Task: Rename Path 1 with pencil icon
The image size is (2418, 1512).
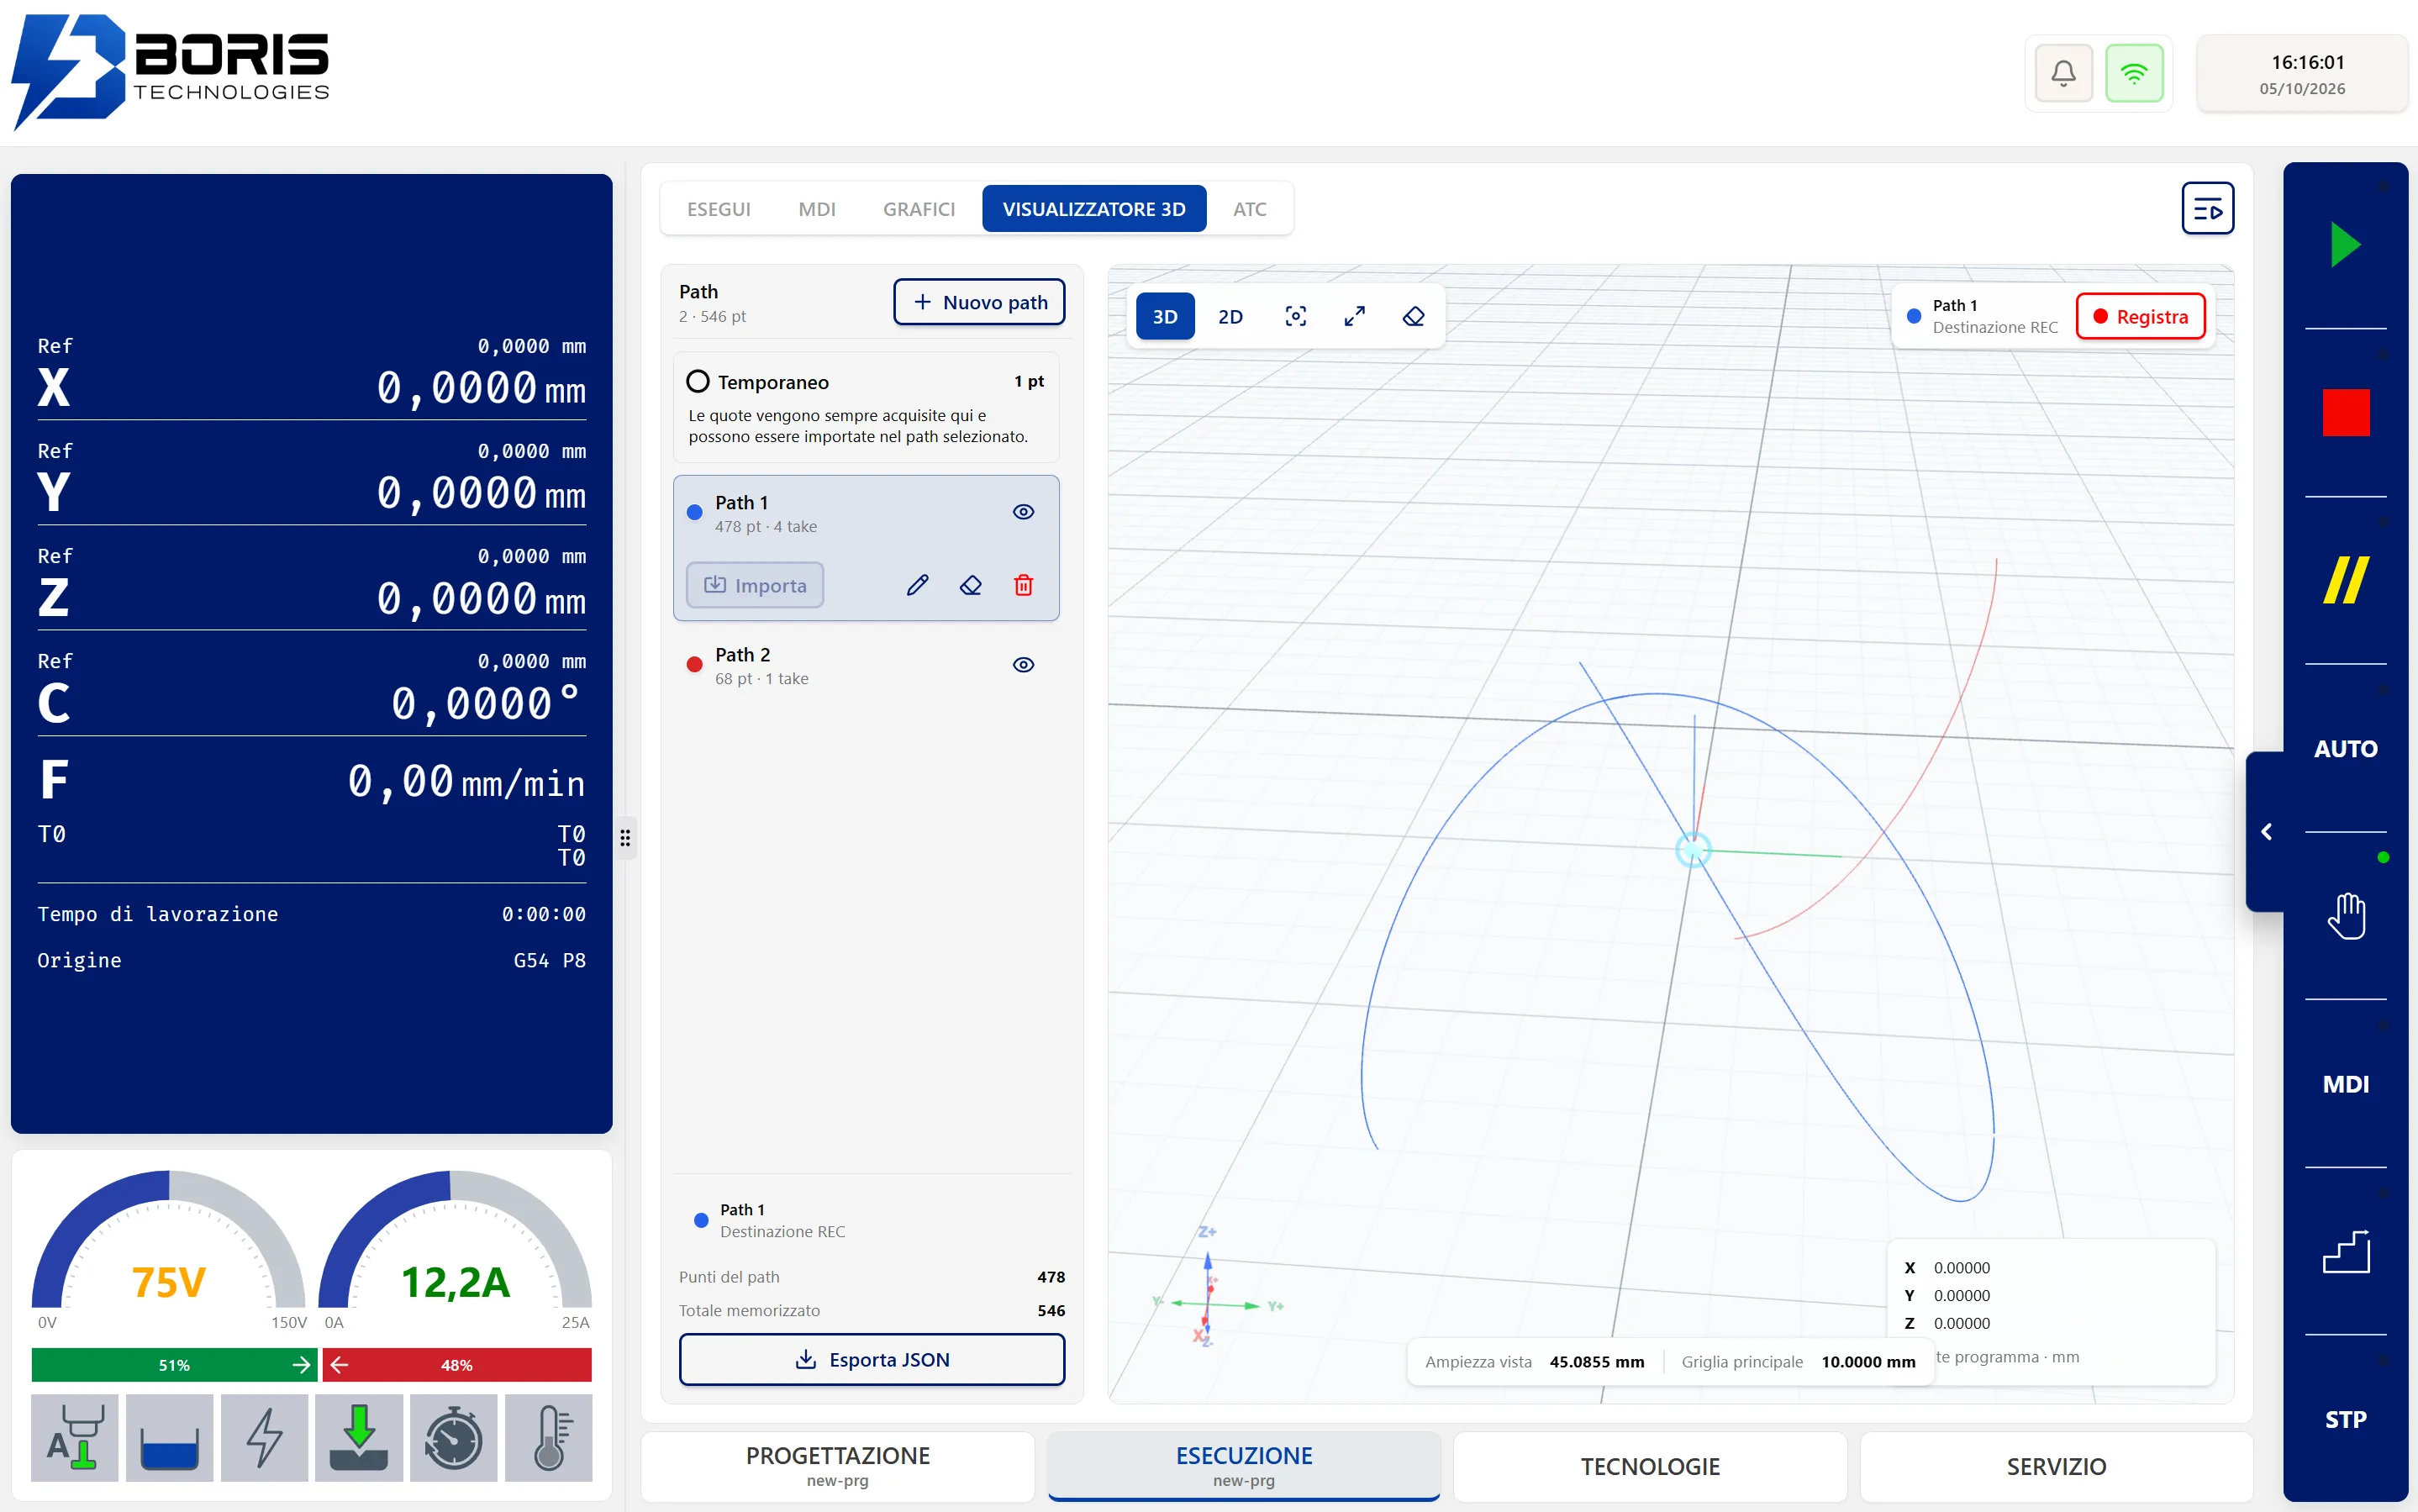Action: pyautogui.click(x=917, y=585)
